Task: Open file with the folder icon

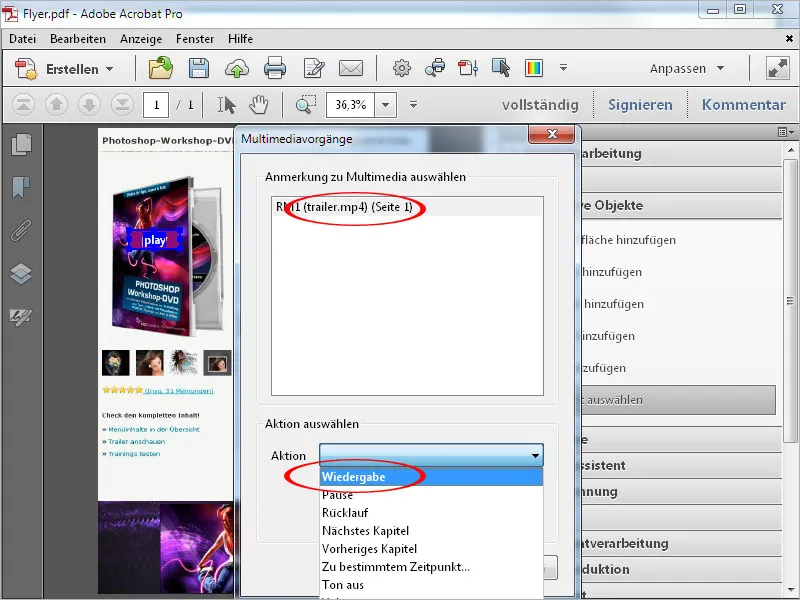Action: 161,68
